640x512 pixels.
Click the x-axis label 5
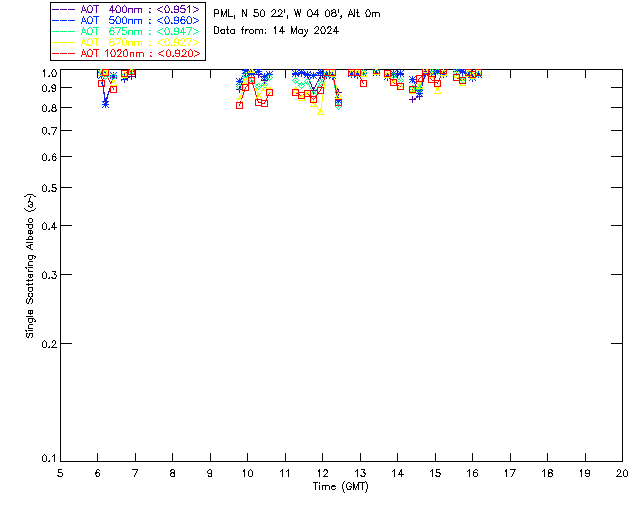(x=60, y=473)
